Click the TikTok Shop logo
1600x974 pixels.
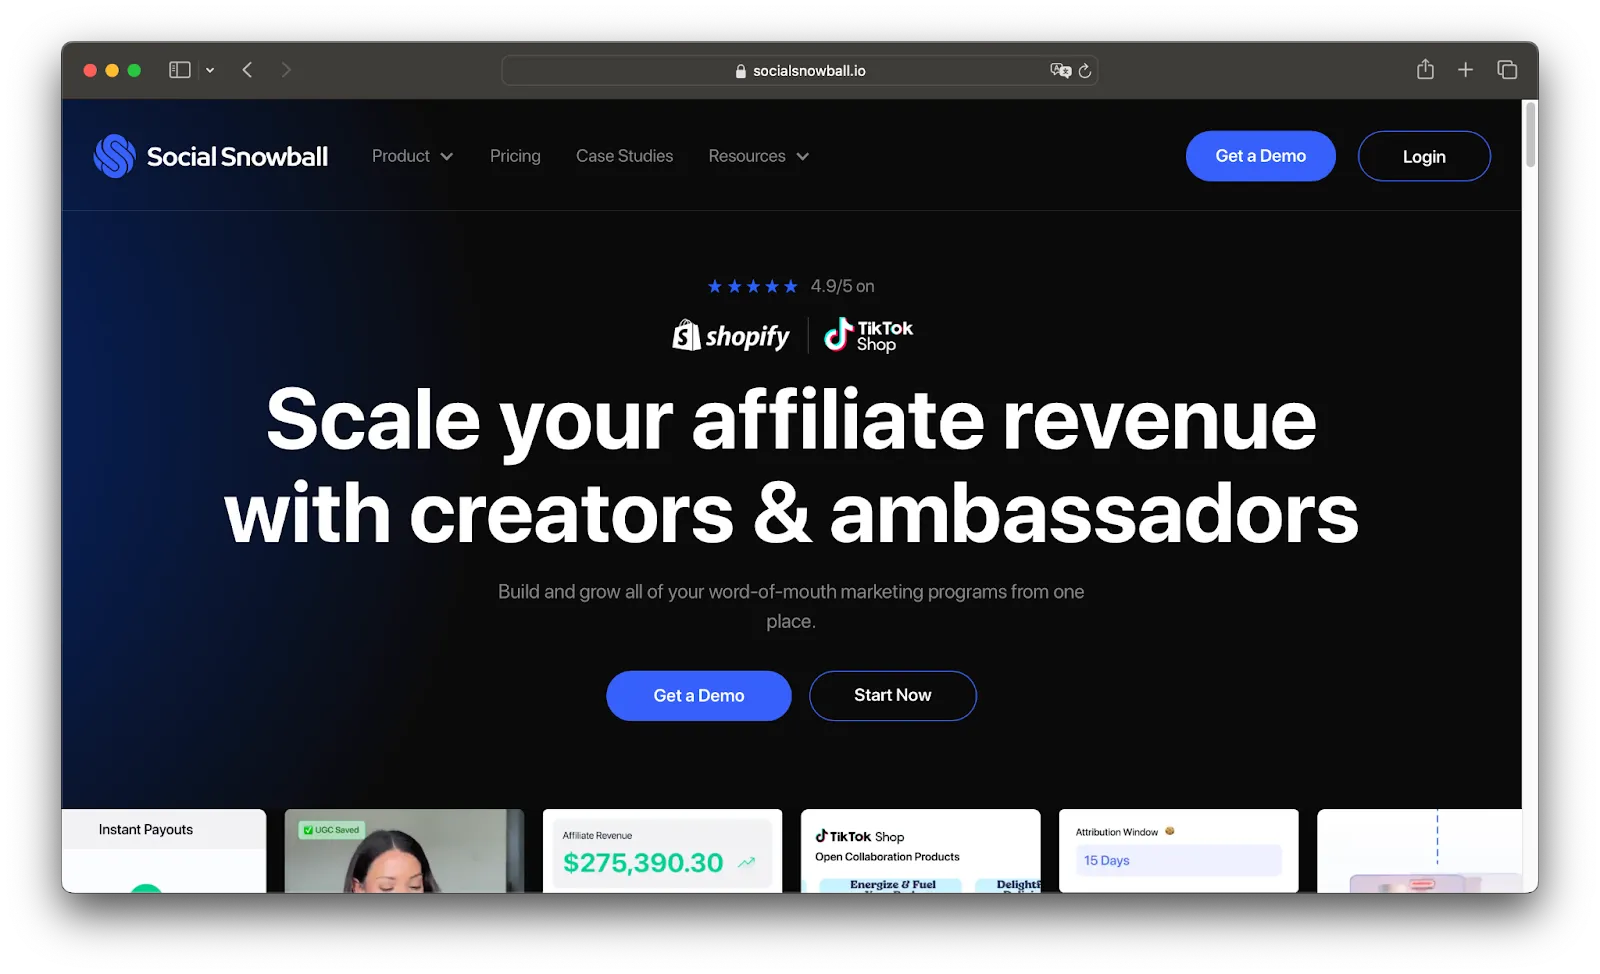(868, 335)
